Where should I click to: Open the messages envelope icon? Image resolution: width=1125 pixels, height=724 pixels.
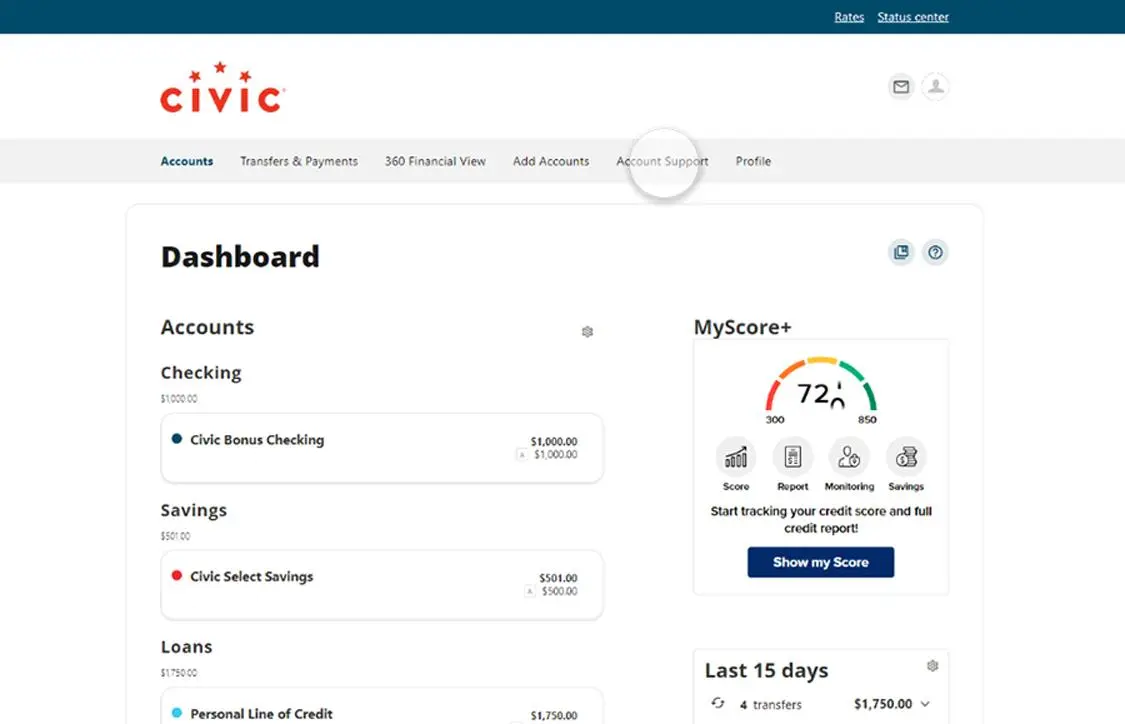click(x=901, y=87)
